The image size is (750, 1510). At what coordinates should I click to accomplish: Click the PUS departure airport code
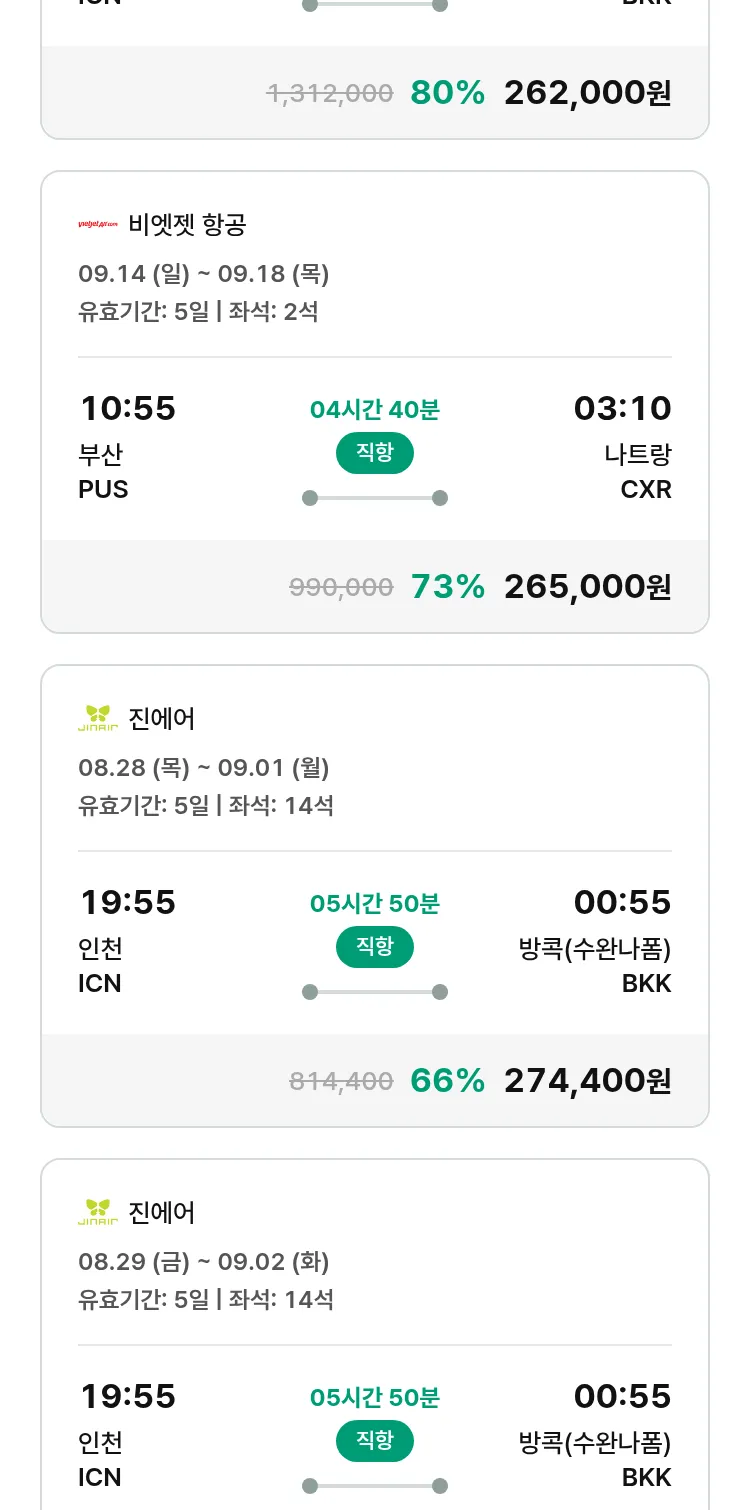coord(103,490)
